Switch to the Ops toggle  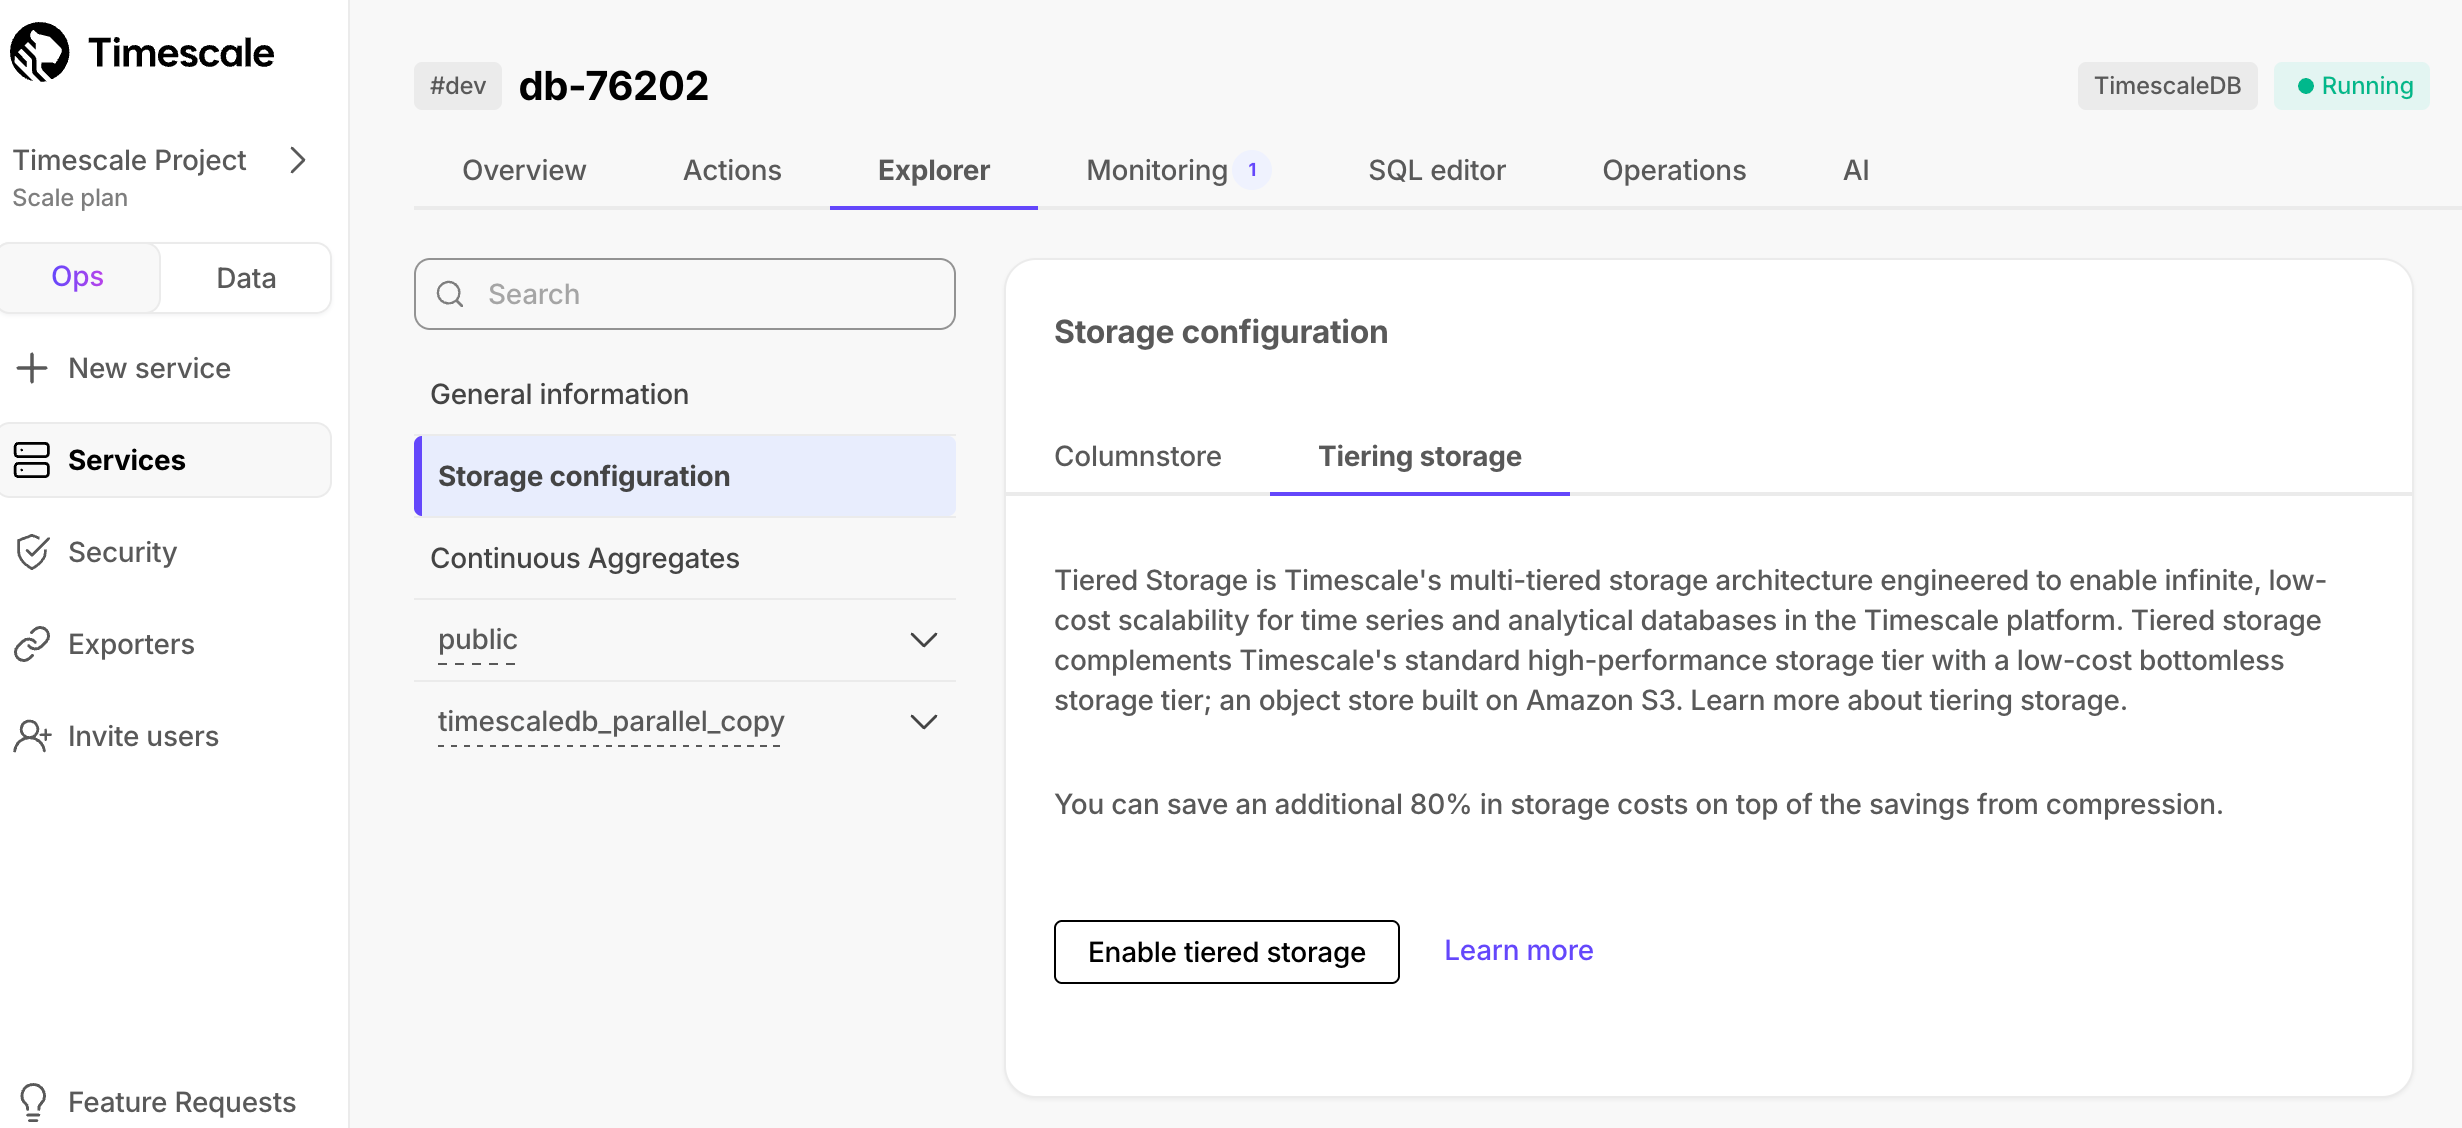click(78, 277)
